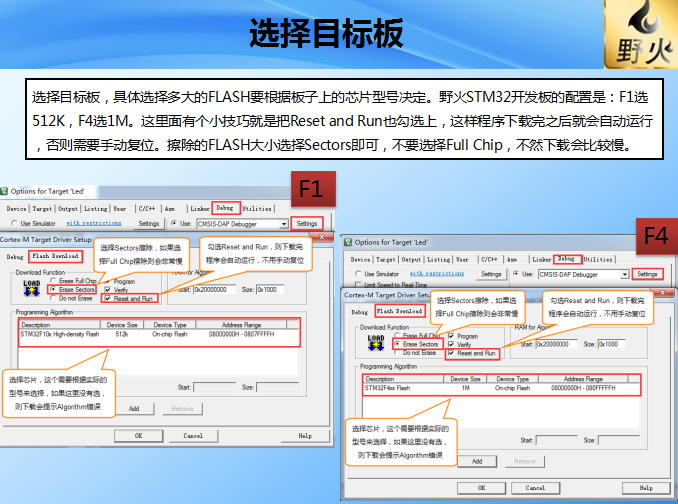Viewport: 678px width, 504px height.
Task: Enable Reset and Run checkbox in F1 window
Action: (x=108, y=298)
